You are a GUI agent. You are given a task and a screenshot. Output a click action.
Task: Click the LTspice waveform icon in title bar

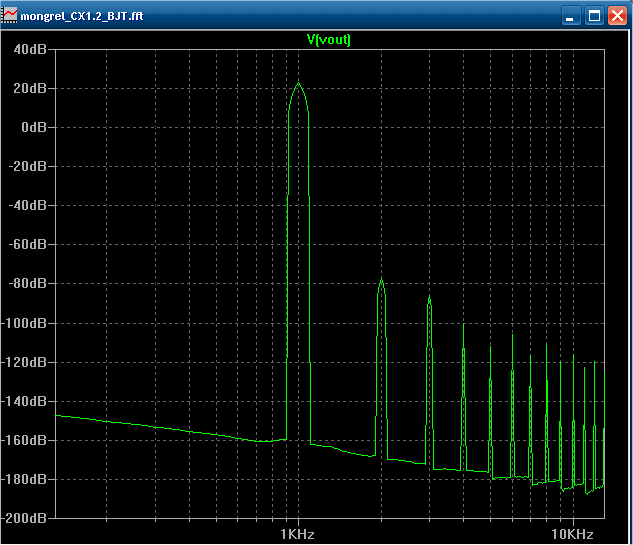tap(10, 15)
